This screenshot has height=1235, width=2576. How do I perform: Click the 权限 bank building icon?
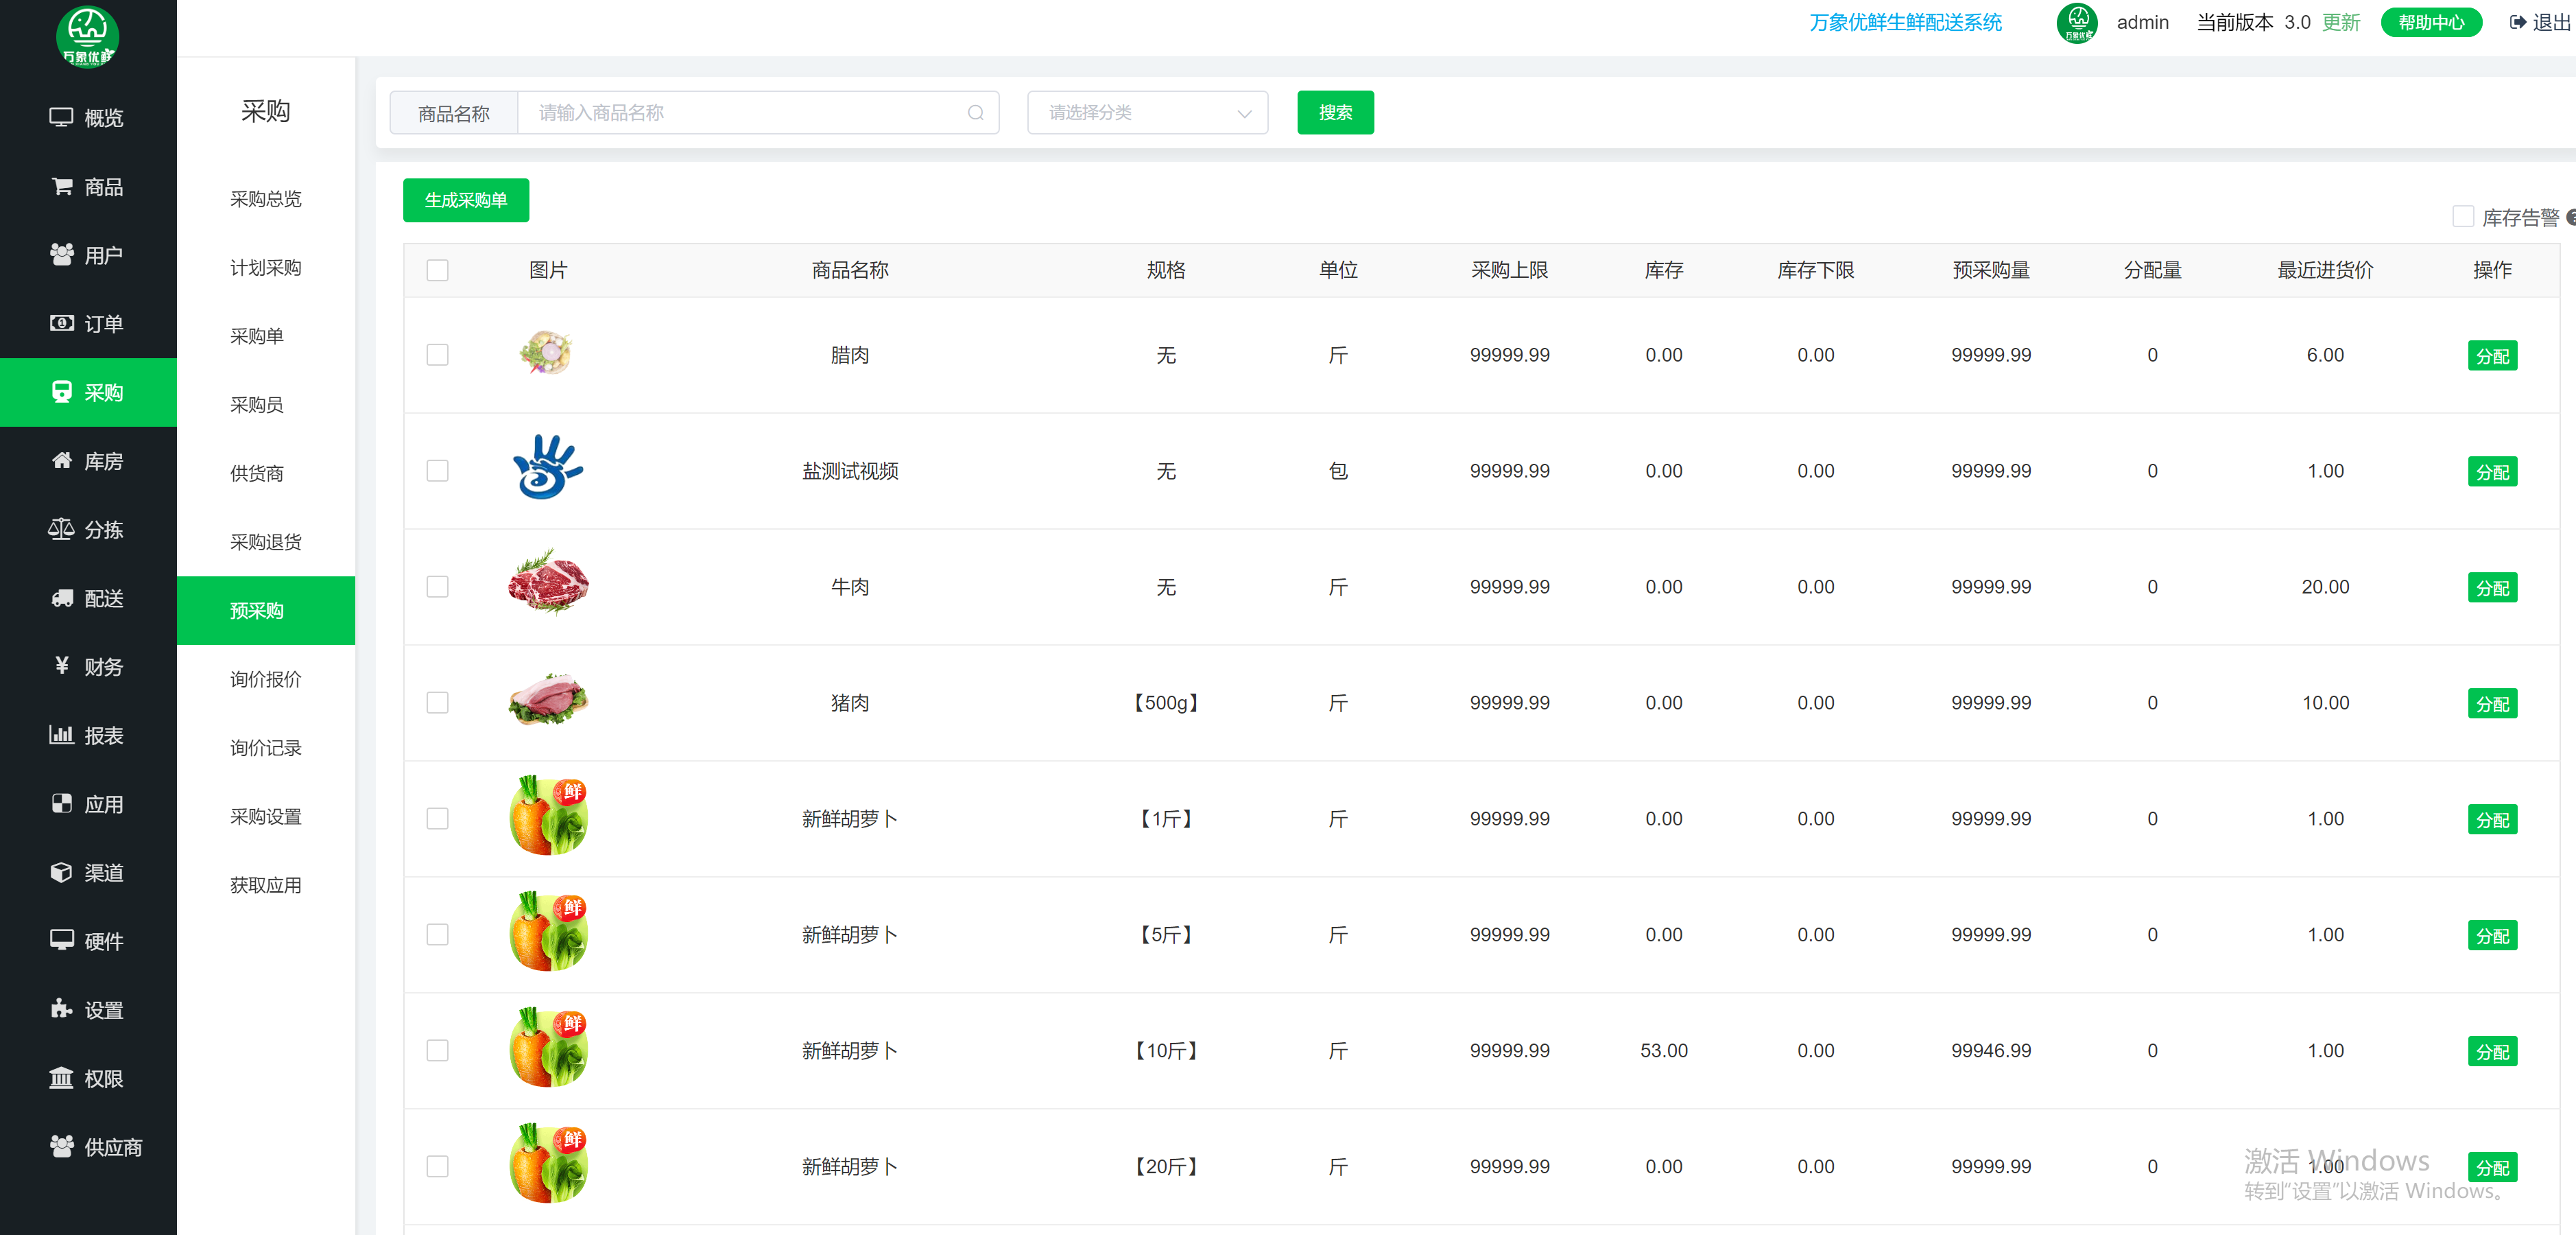point(61,1078)
